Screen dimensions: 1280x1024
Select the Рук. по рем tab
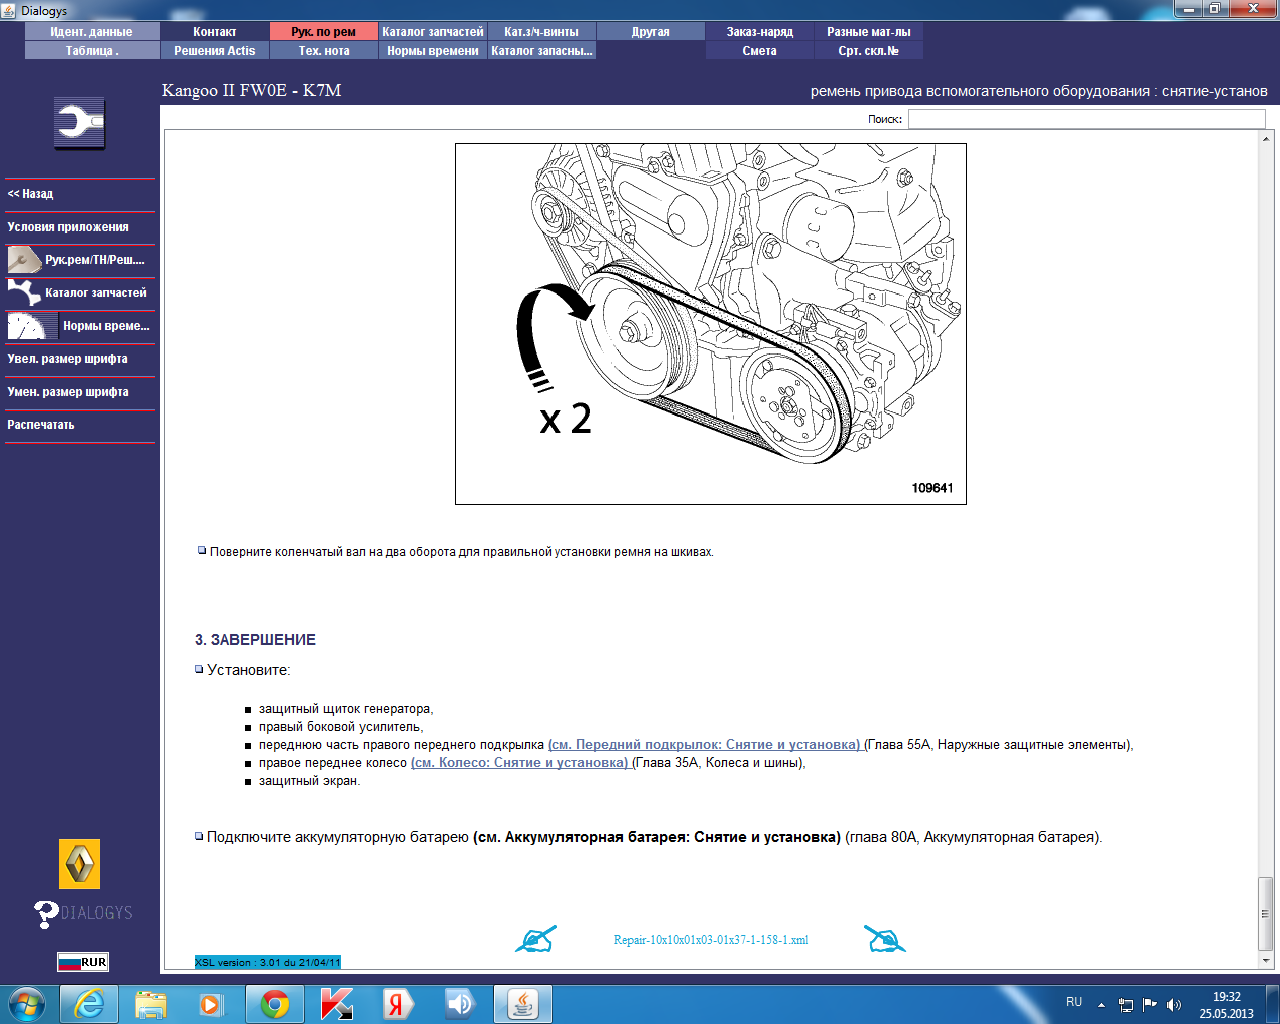[x=324, y=32]
